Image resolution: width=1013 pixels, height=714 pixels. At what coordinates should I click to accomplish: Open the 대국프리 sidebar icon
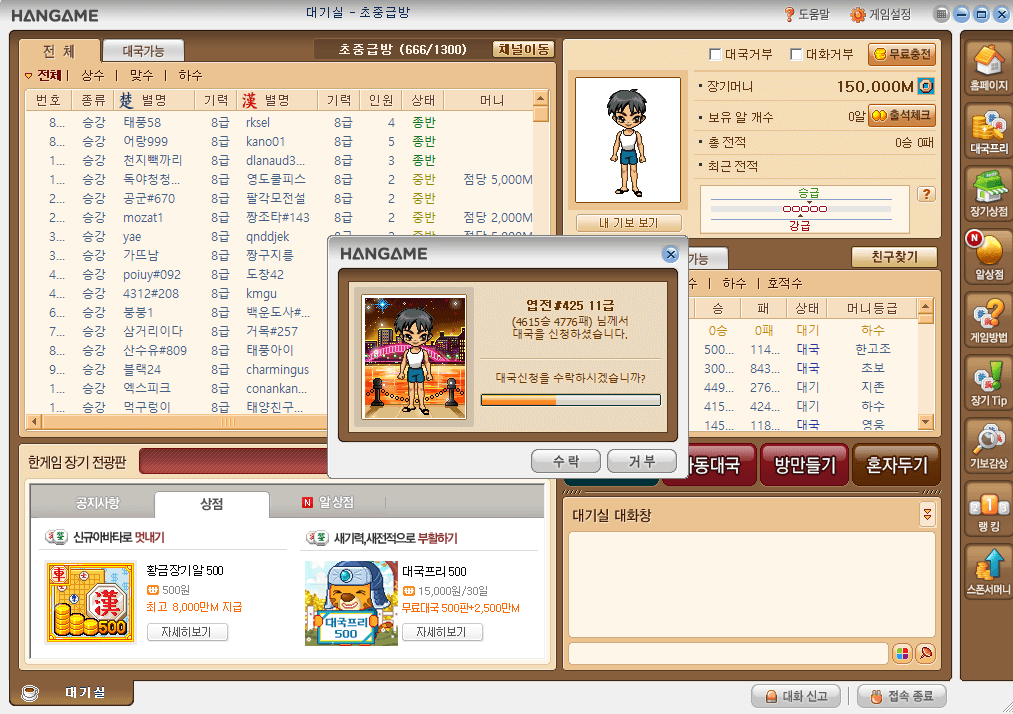[988, 131]
